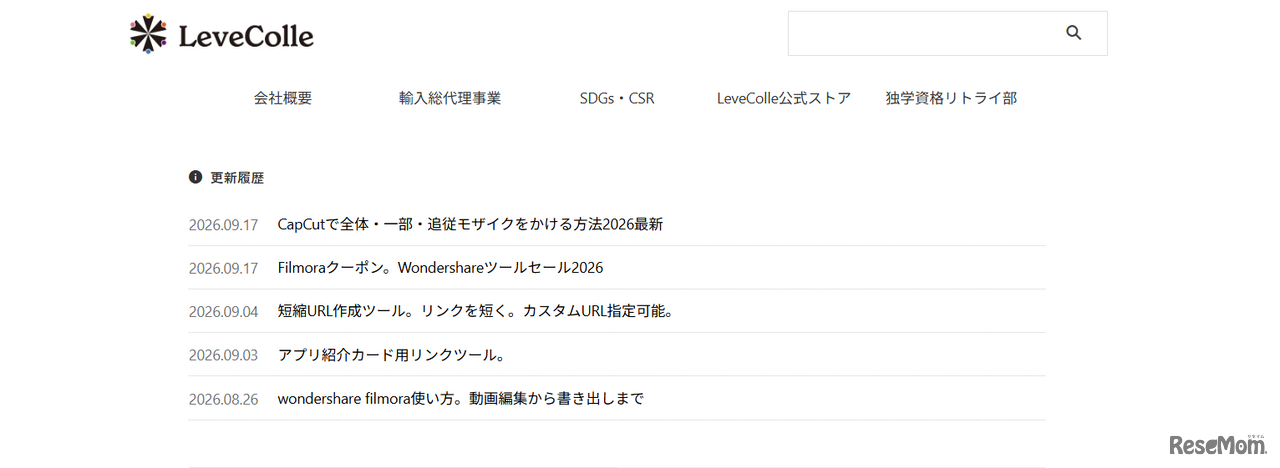1280x468 pixels.
Task: Click the info icon beside 更新履歴
Action: tap(195, 177)
